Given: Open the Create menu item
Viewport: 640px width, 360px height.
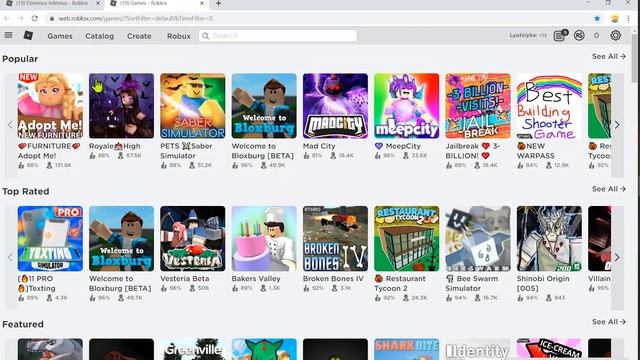Looking at the screenshot, I should tap(139, 36).
